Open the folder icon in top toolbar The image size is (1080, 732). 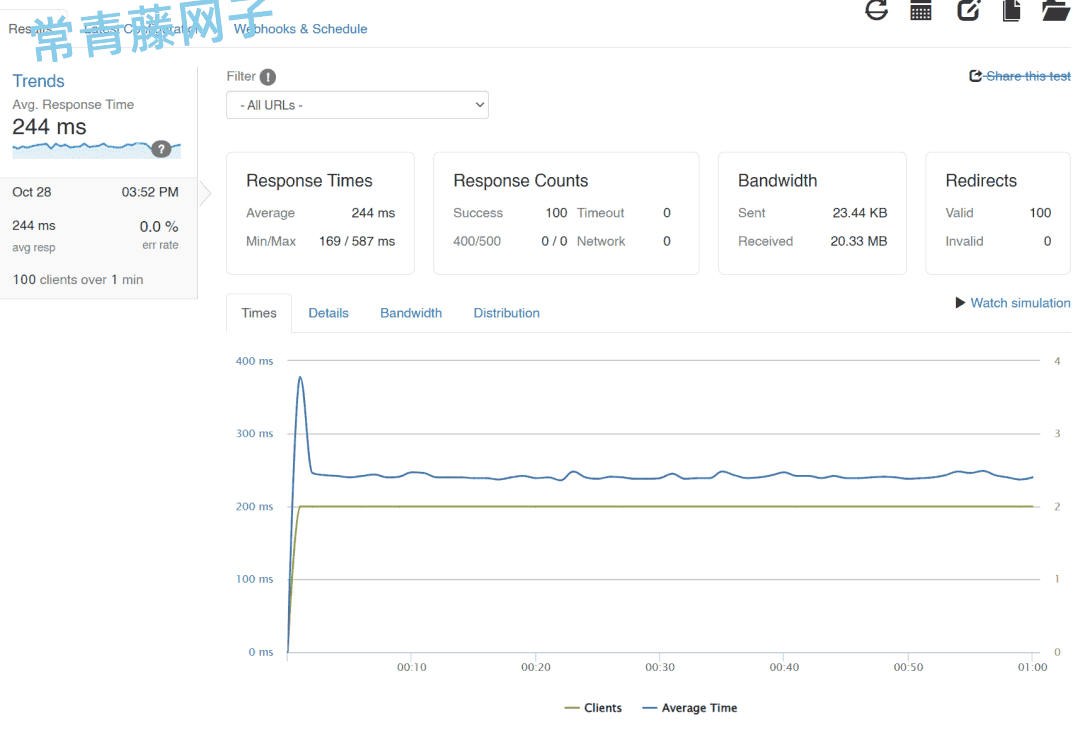(1055, 10)
